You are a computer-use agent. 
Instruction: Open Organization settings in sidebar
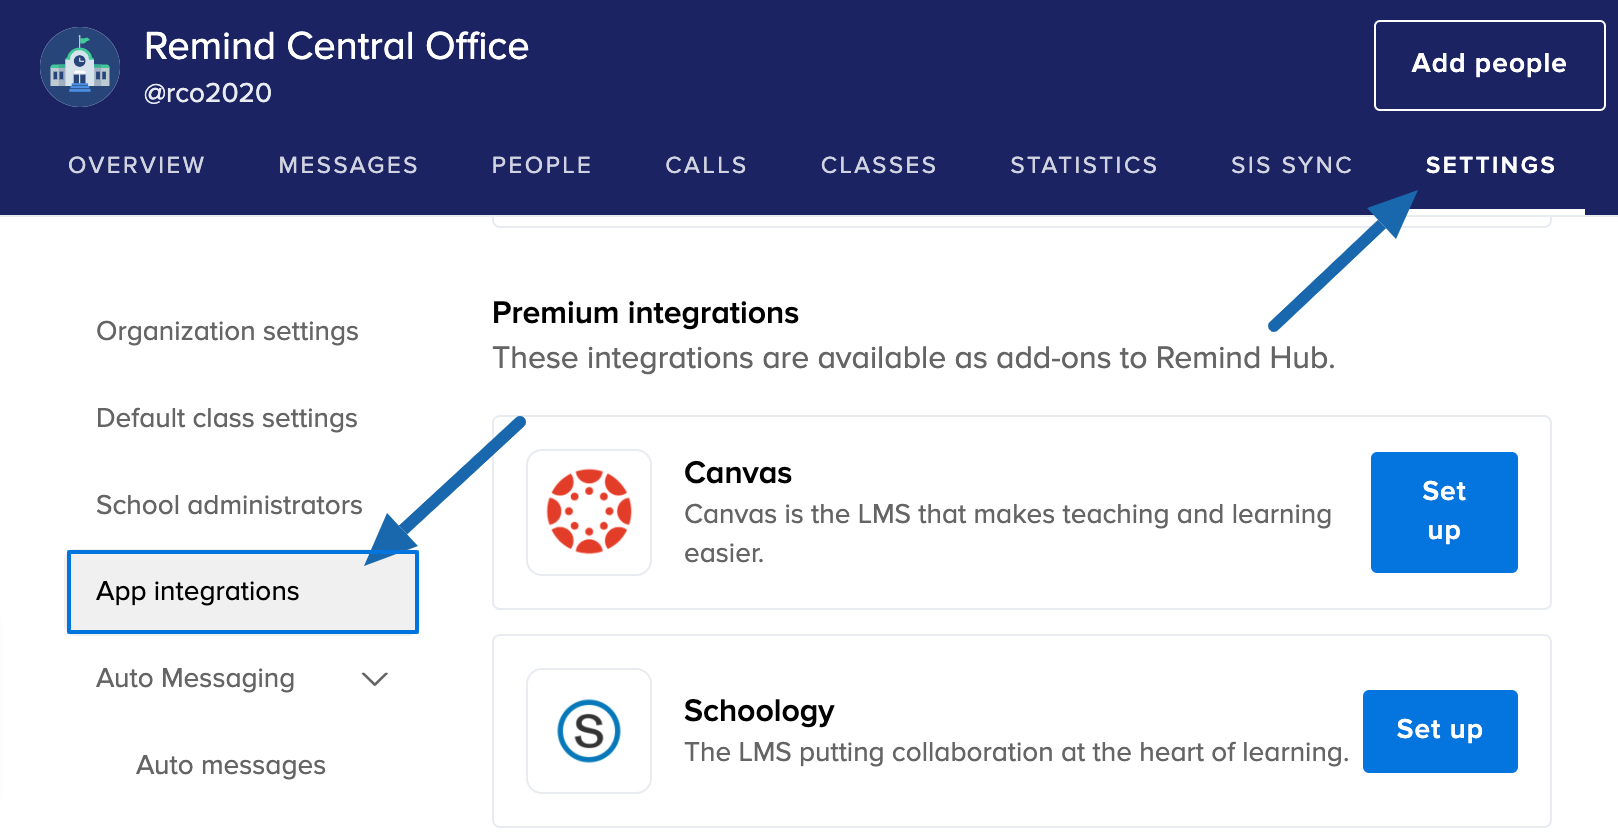point(227,331)
